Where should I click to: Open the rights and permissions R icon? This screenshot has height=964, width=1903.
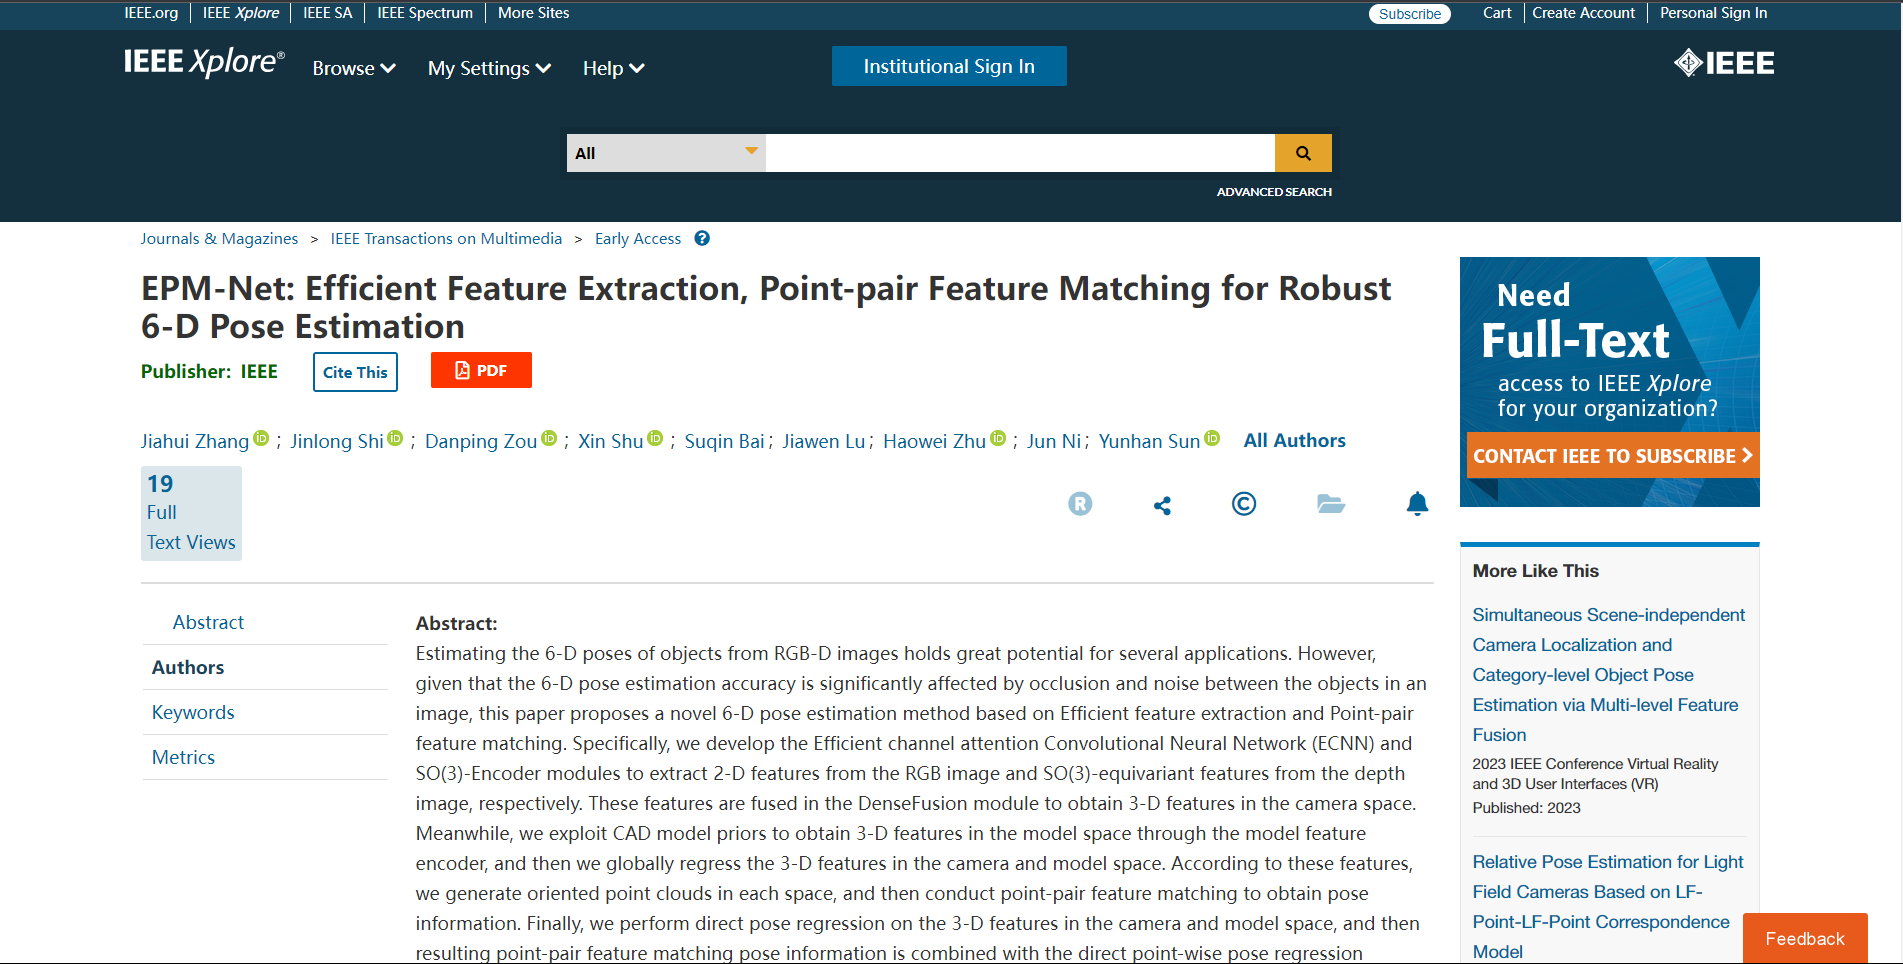(1080, 504)
